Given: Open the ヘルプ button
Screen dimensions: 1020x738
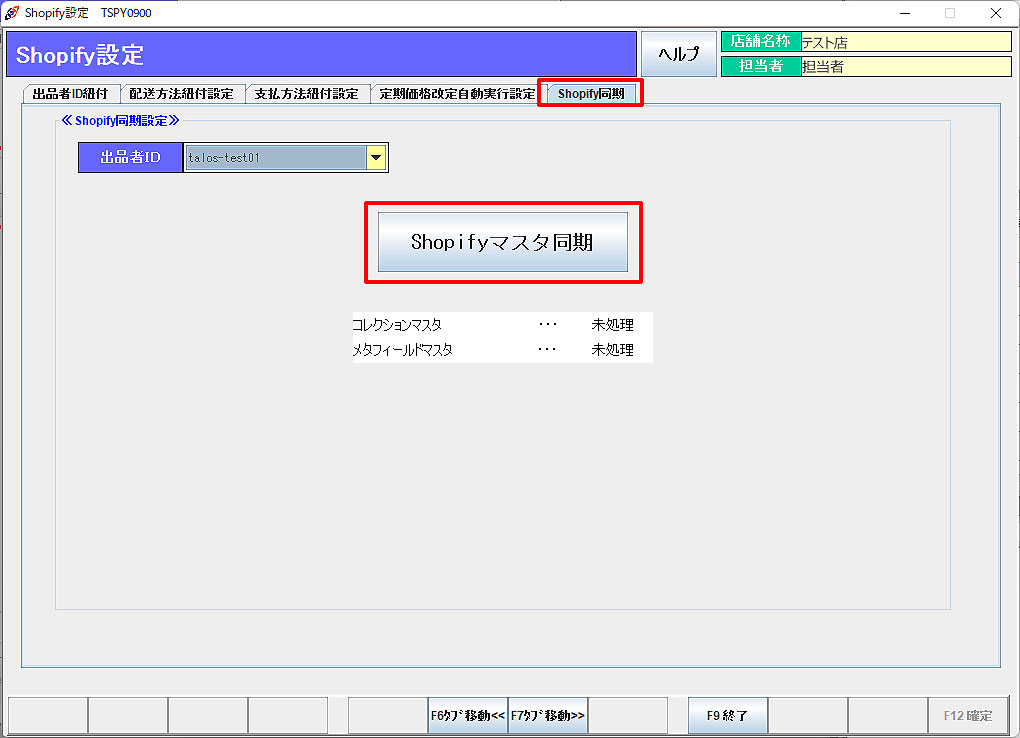Looking at the screenshot, I should click(x=678, y=54).
